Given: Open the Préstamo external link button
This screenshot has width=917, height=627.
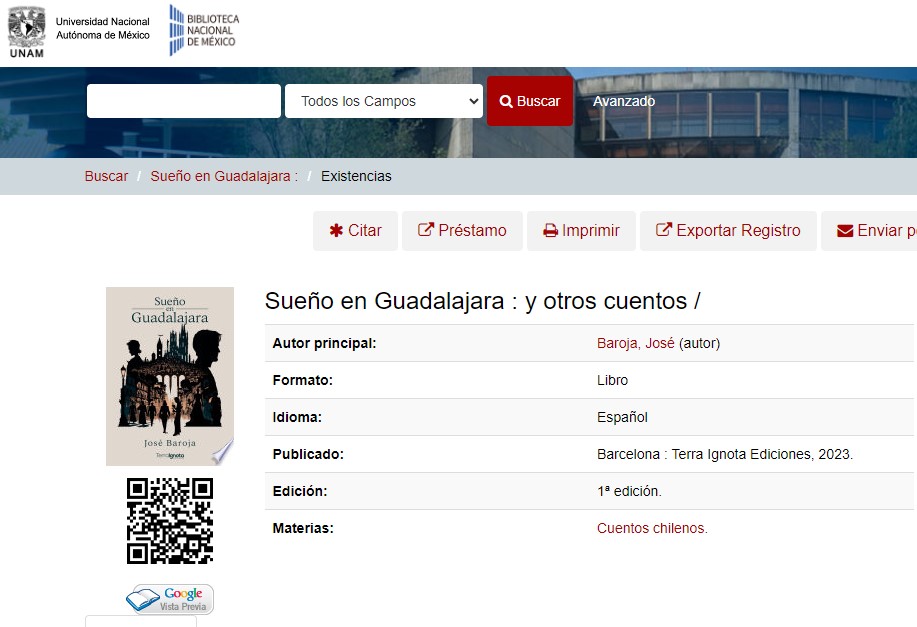Looking at the screenshot, I should (462, 231).
